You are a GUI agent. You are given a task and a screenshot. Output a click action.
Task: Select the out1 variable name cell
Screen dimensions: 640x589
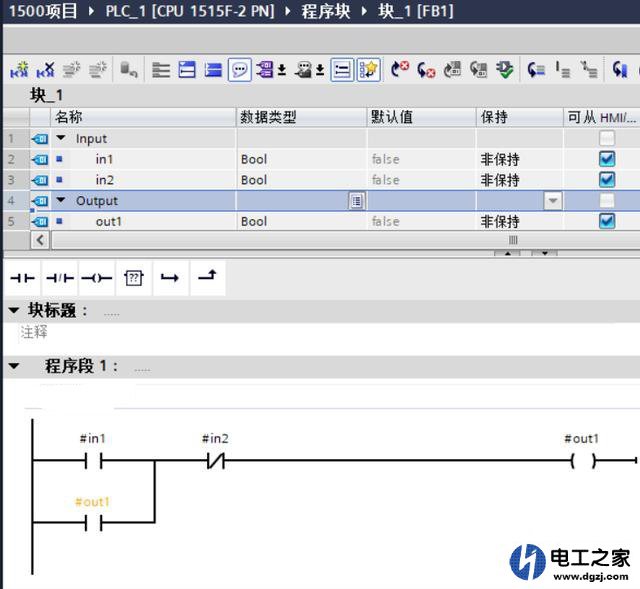109,222
